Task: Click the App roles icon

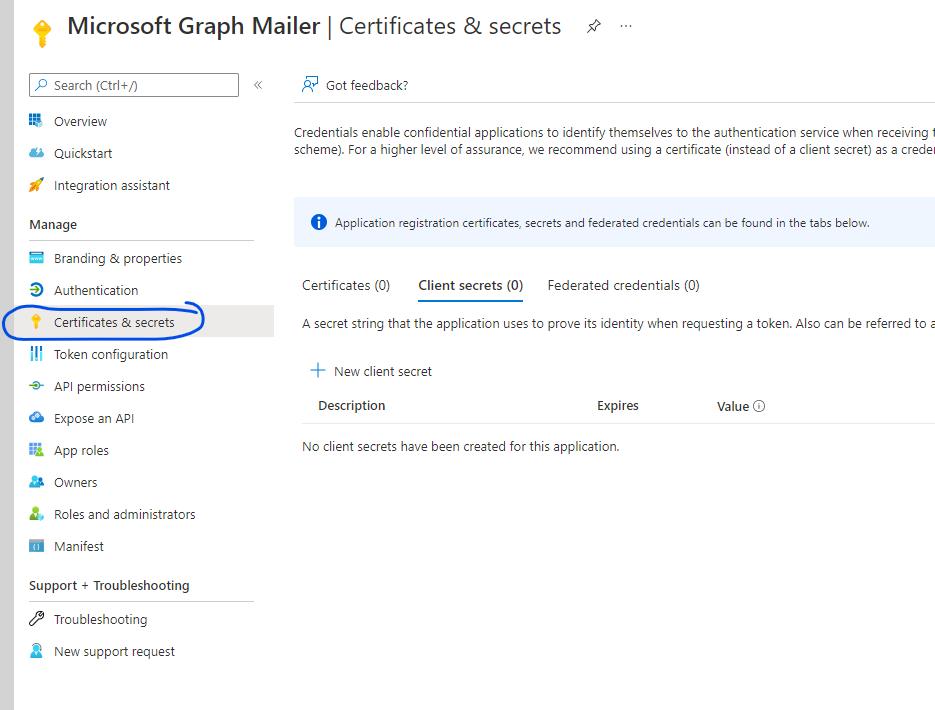Action: pyautogui.click(x=36, y=449)
